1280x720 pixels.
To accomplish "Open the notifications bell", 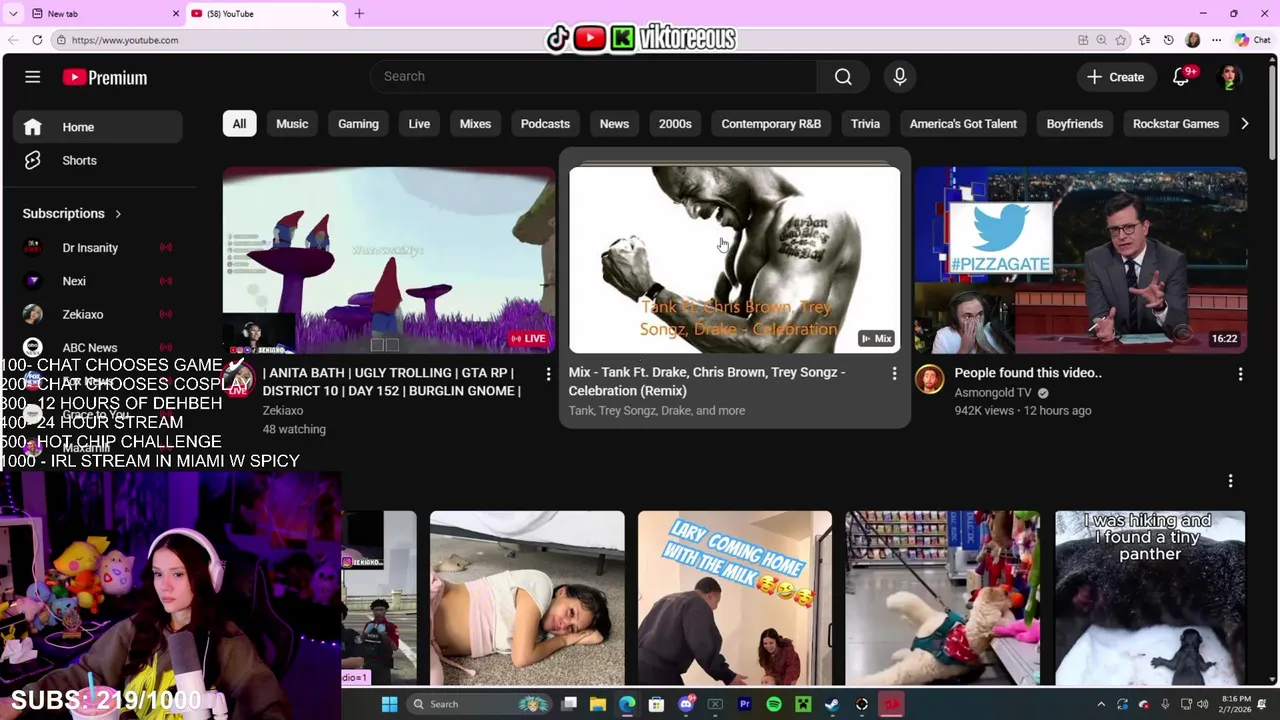I will [x=1181, y=77].
